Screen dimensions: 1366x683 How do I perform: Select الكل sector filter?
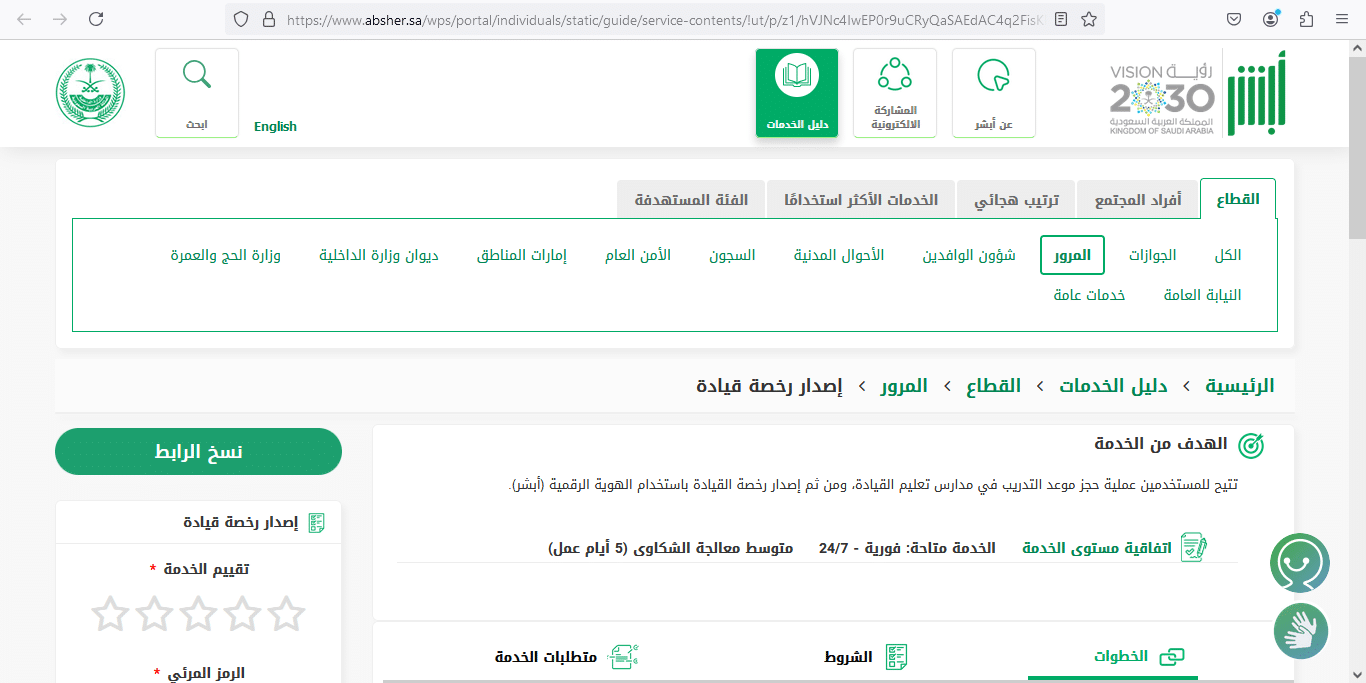click(x=1228, y=255)
